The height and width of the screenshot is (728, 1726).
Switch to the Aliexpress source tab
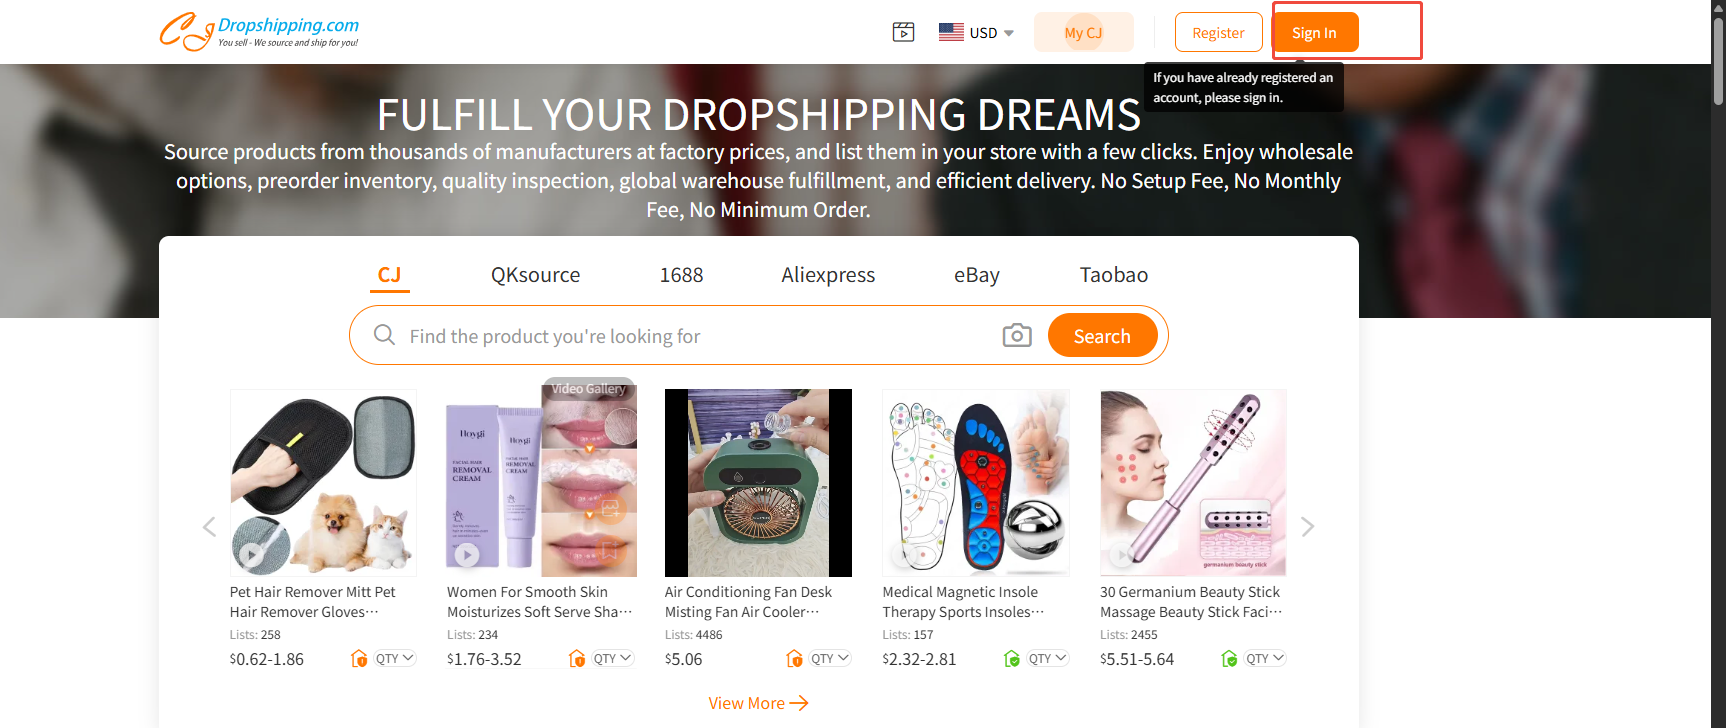828,275
